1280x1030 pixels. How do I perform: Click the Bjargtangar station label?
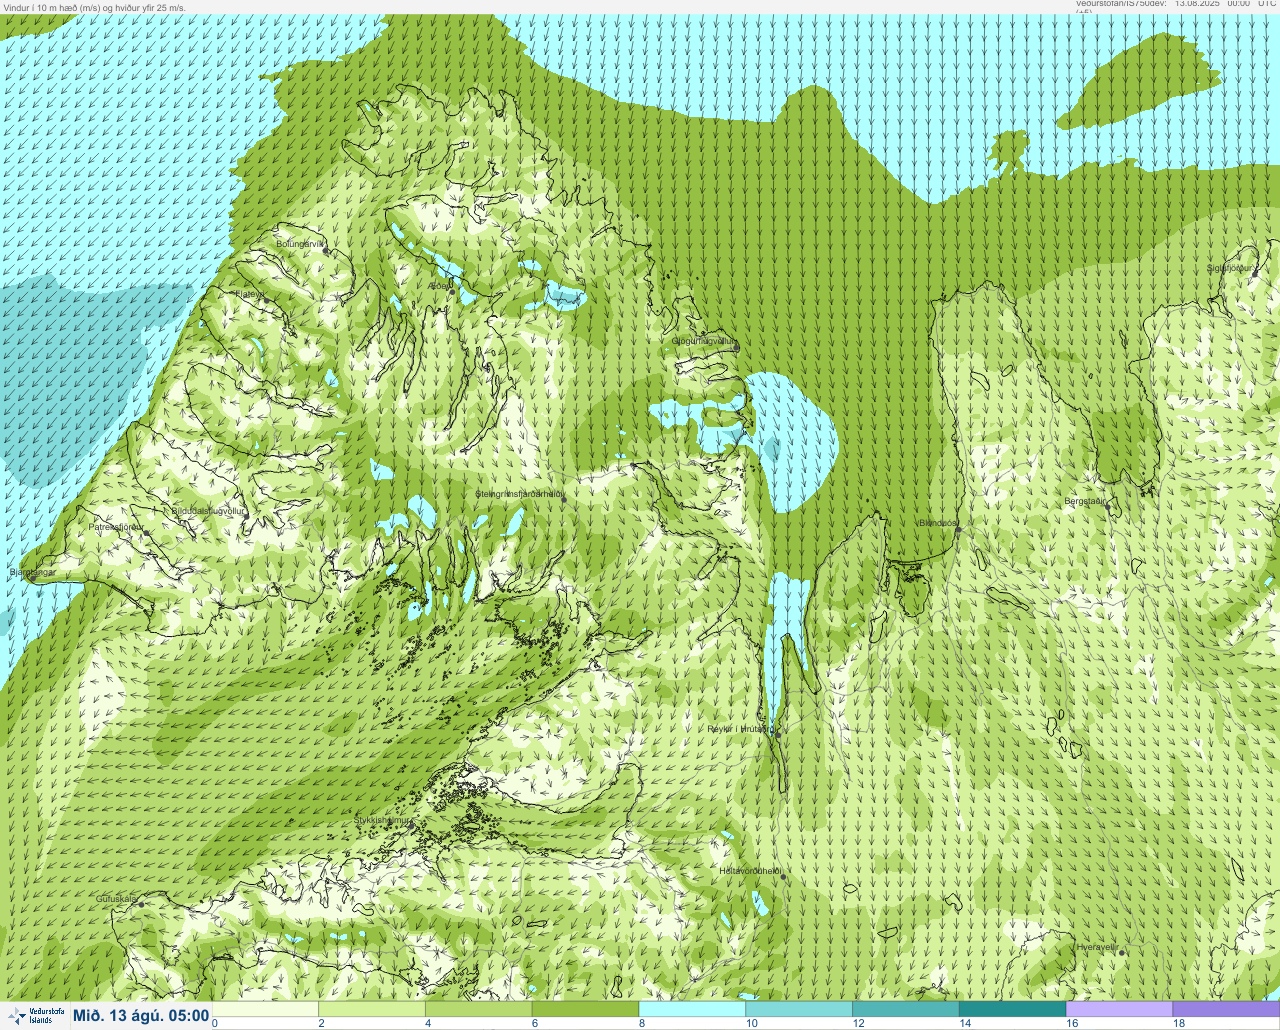click(x=32, y=573)
